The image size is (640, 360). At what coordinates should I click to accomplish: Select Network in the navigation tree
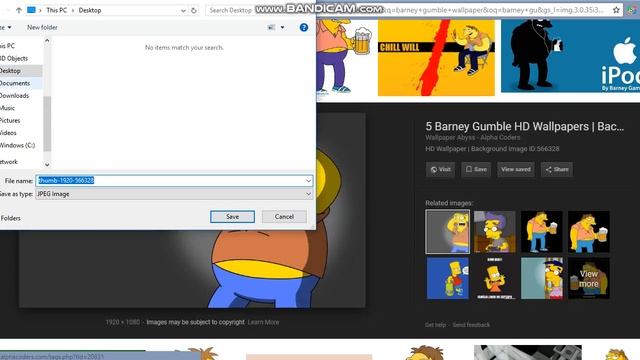[x=20, y=162]
